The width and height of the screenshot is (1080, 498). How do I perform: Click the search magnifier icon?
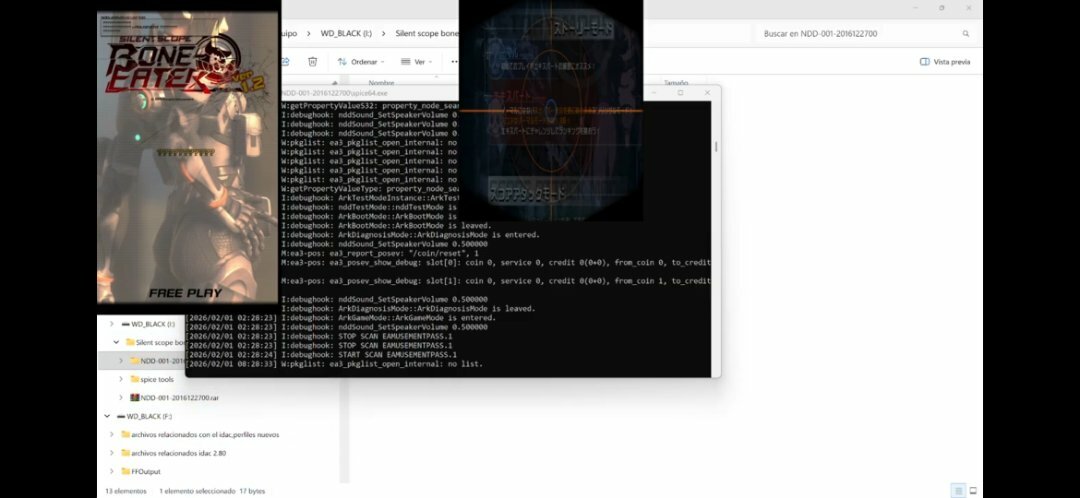pos(965,33)
